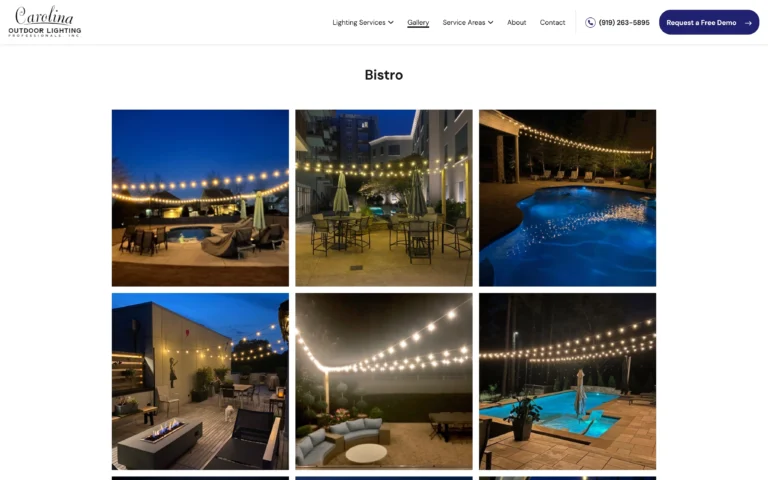
Task: Expand the Service Areas chevron
Action: point(490,23)
